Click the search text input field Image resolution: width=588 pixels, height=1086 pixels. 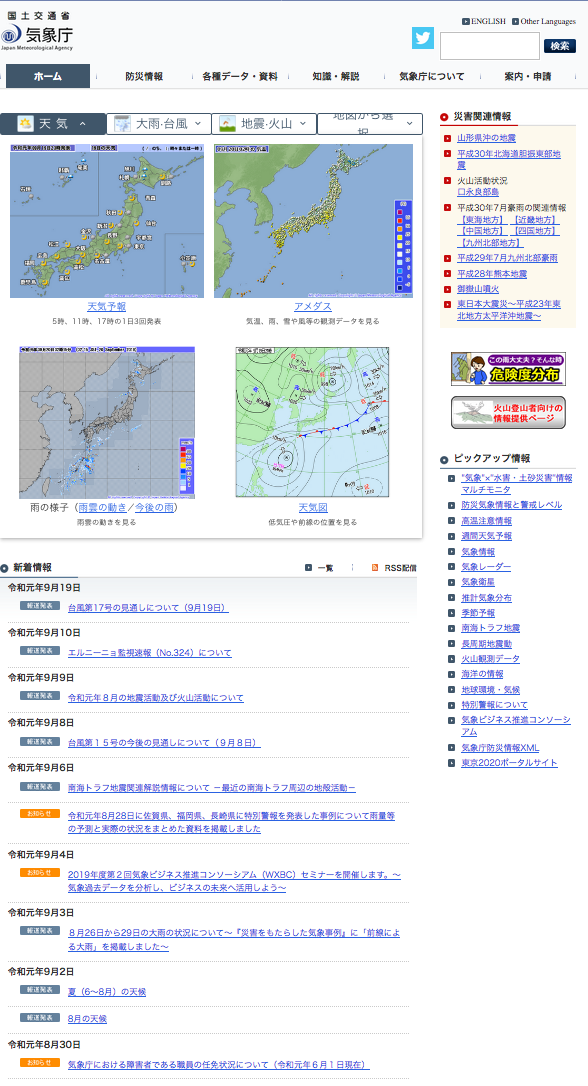[490, 46]
